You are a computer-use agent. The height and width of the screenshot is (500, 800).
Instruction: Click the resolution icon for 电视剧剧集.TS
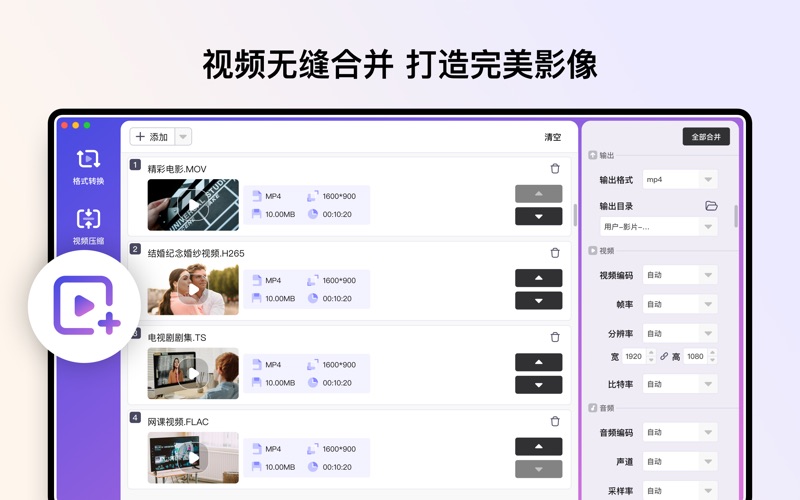click(313, 364)
